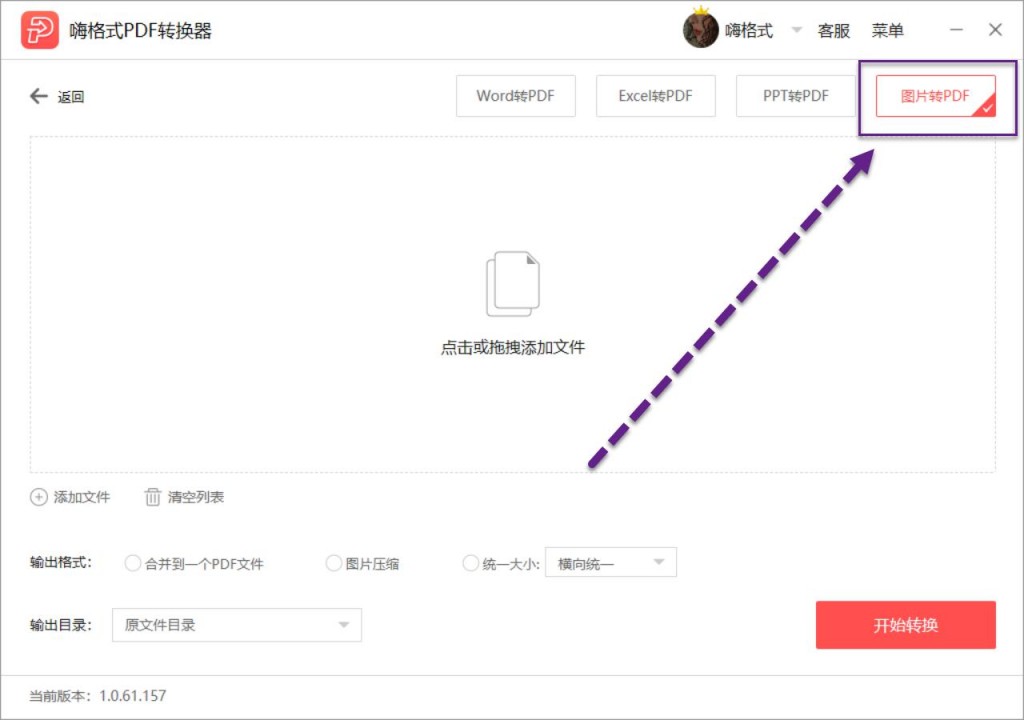1024x720 pixels.
Task: Switch to the PPT转PDF tab
Action: pos(795,96)
